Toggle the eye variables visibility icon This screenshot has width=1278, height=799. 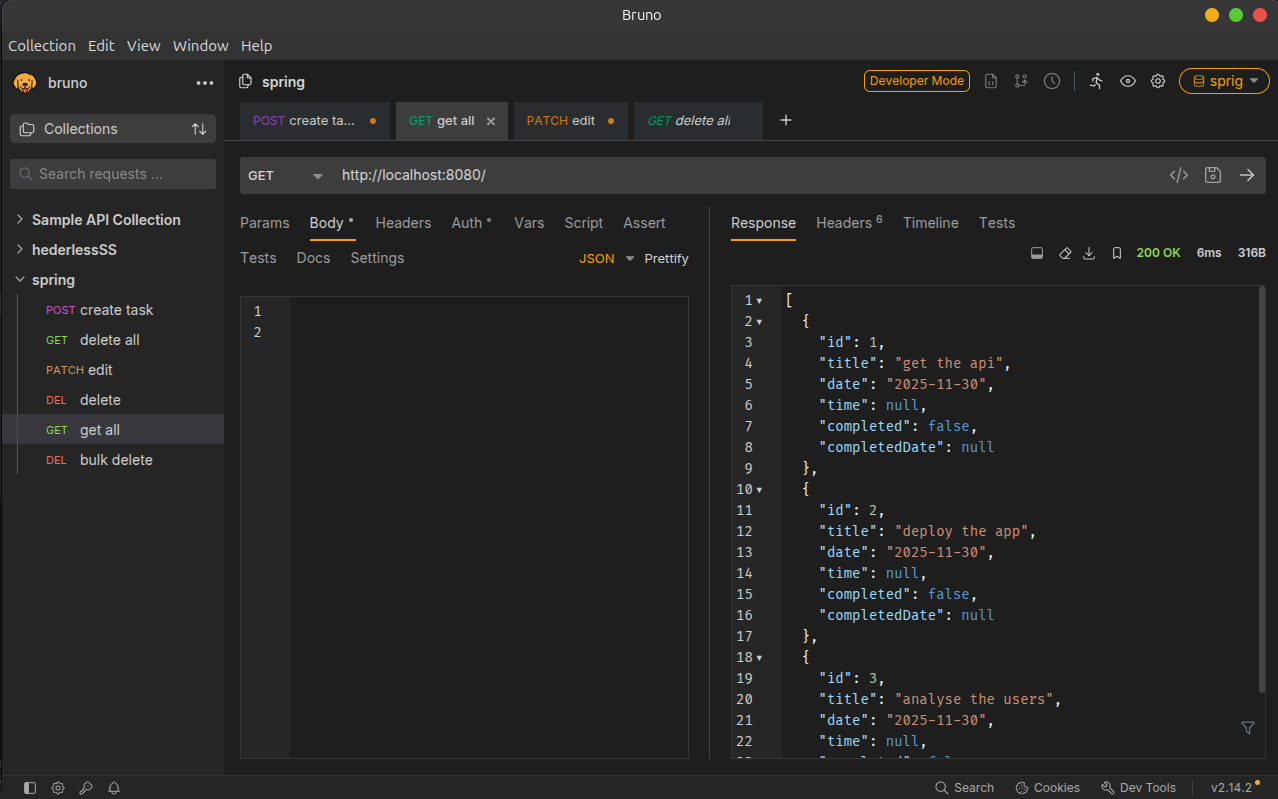click(1128, 82)
